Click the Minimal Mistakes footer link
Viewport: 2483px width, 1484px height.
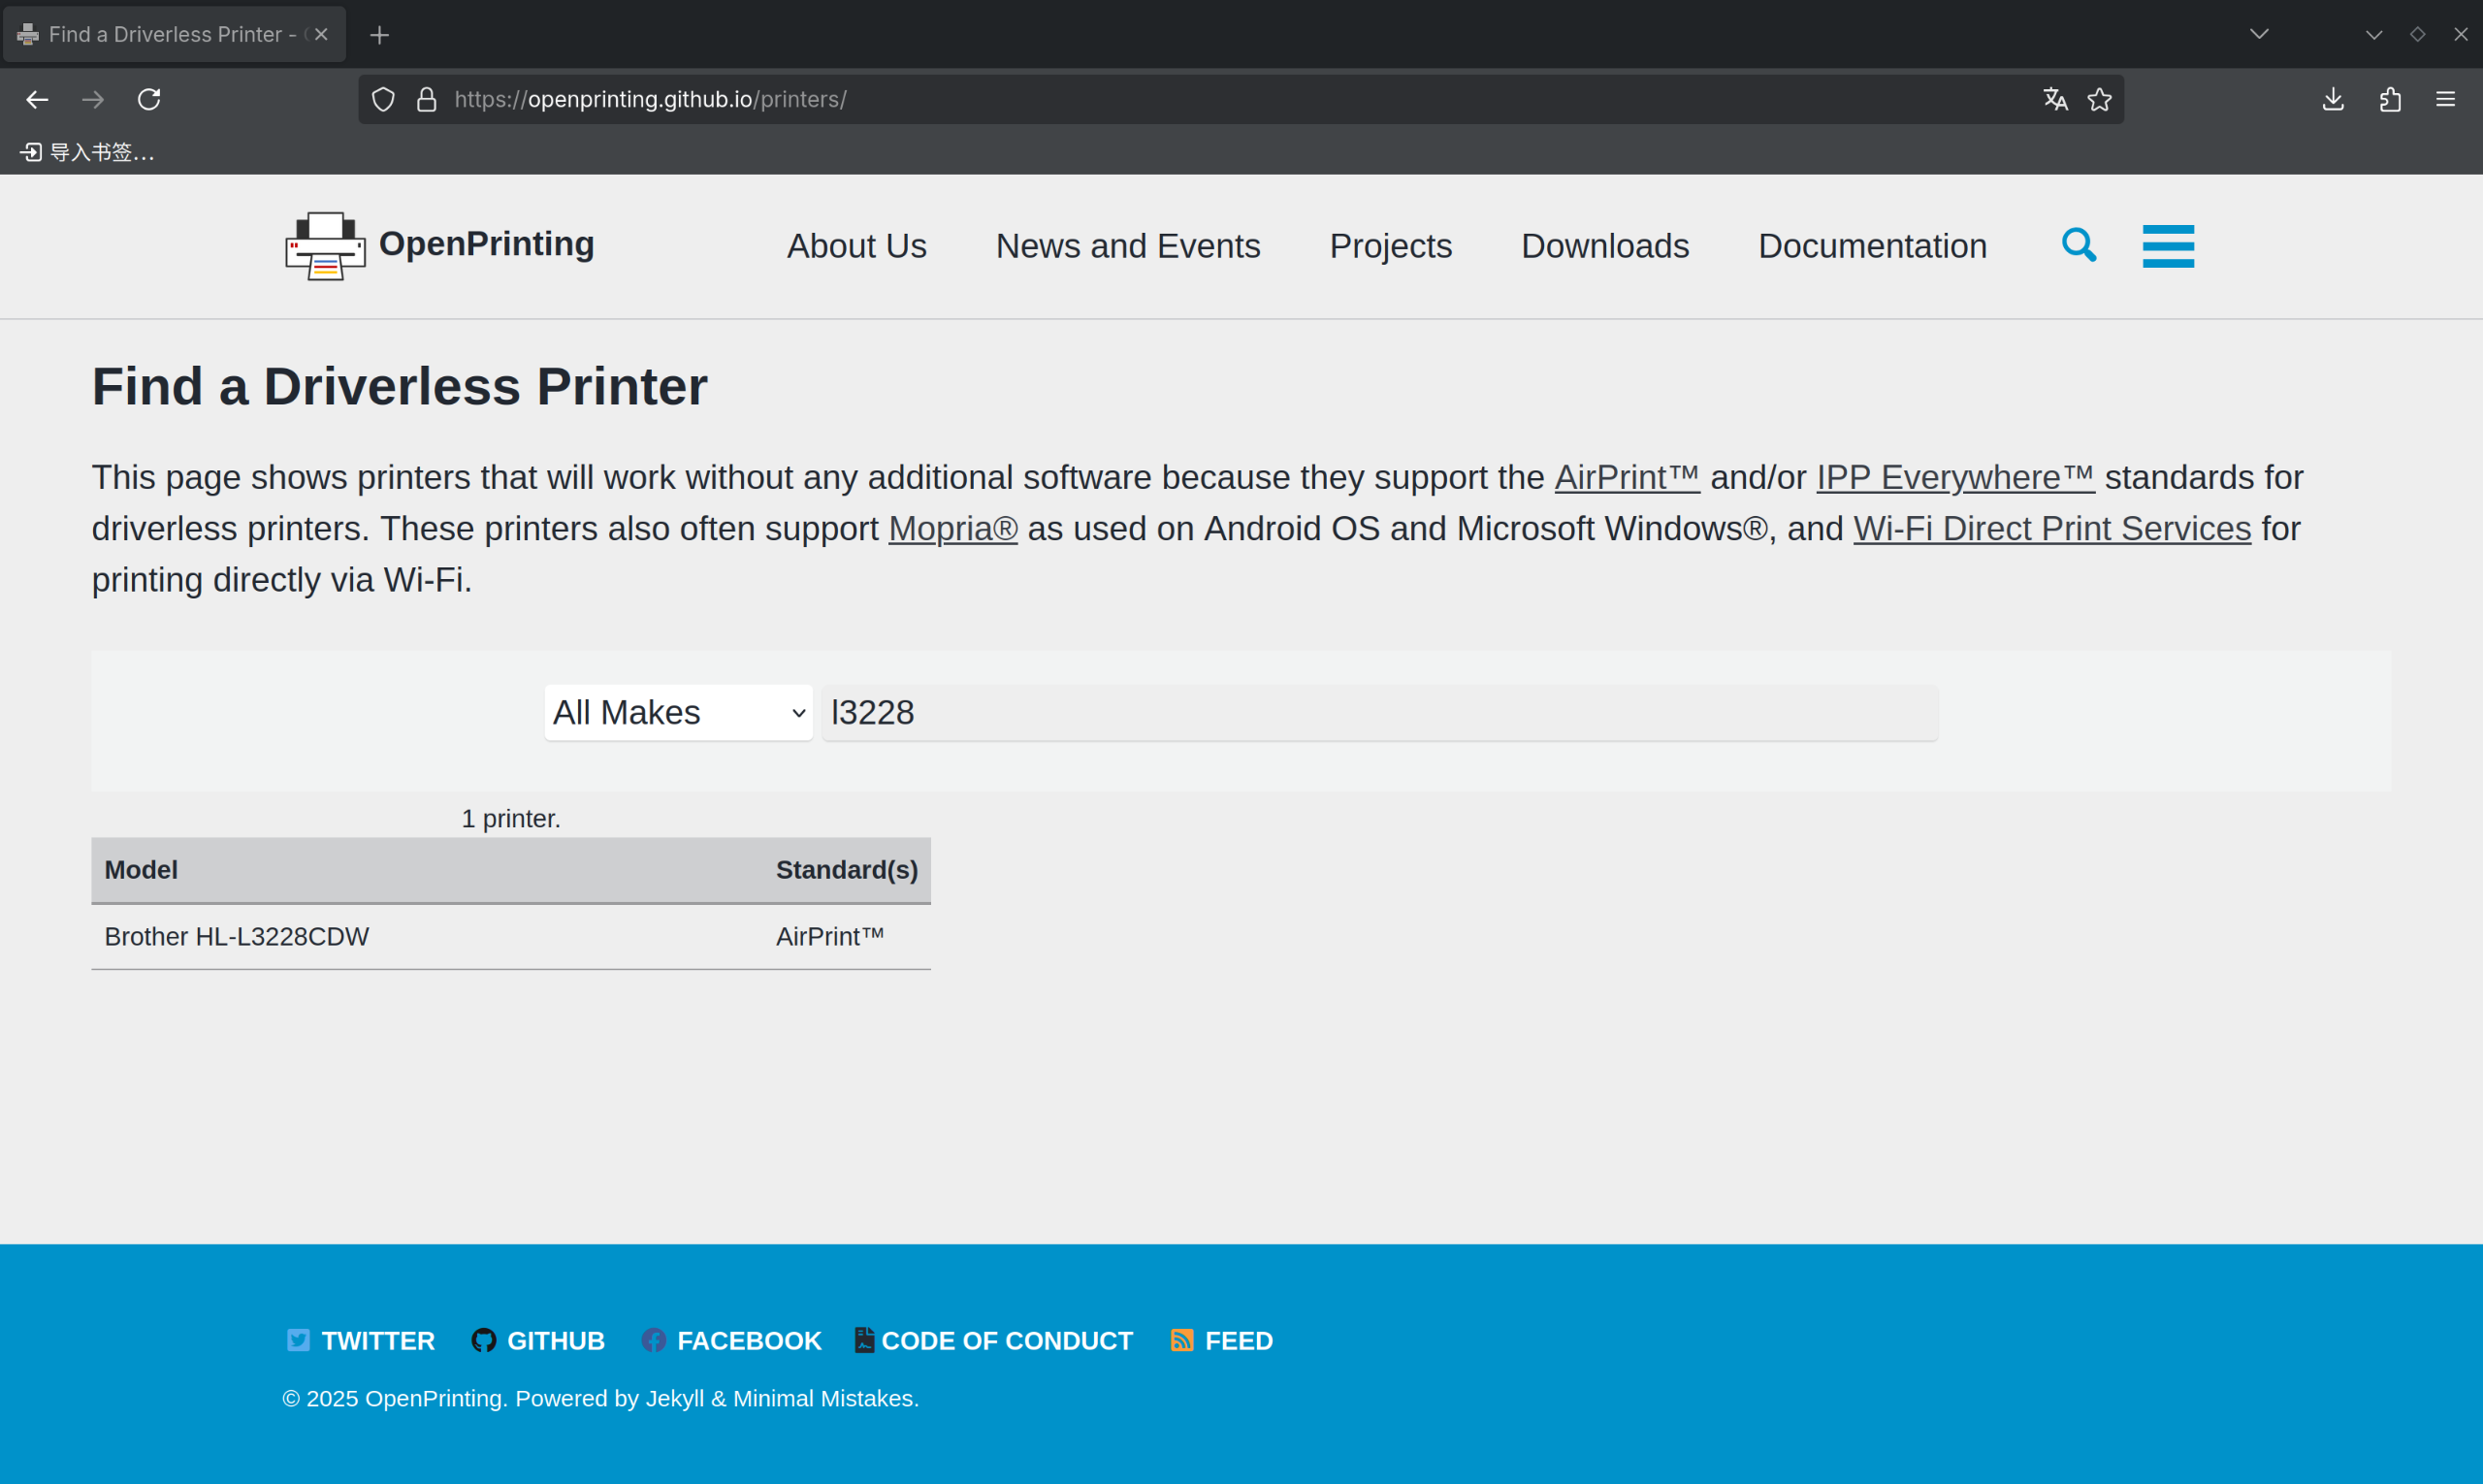(x=823, y=1399)
